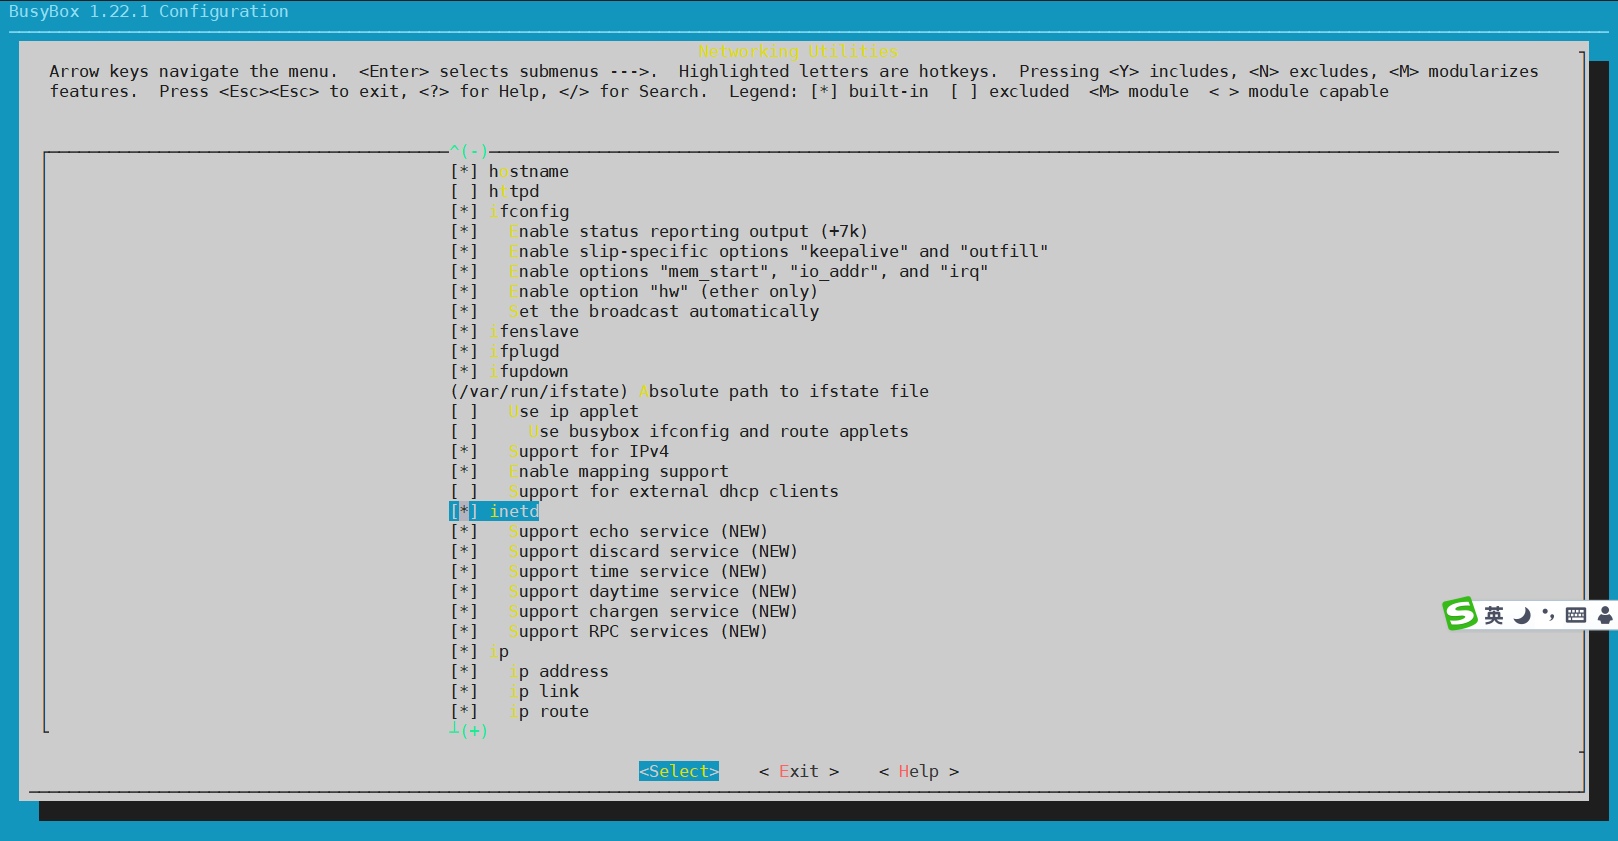The image size is (1618, 841).
Task: Toggle the ifplugd checkbox
Action: [x=464, y=352]
